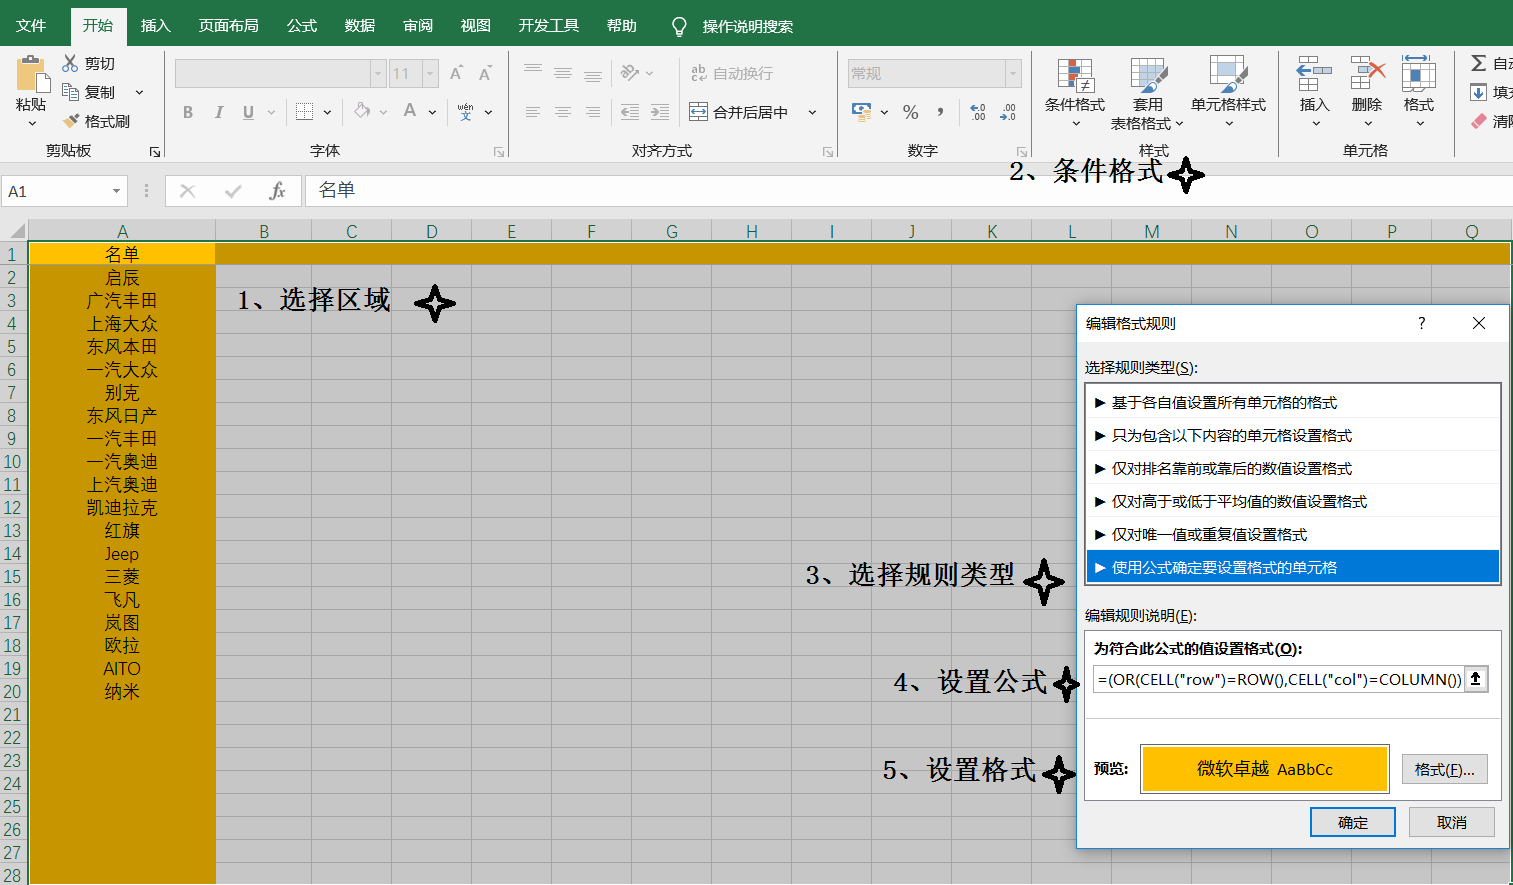Screen dimensions: 1513x885
Task: Expand the Name Box dropdown arrow
Action: (116, 191)
